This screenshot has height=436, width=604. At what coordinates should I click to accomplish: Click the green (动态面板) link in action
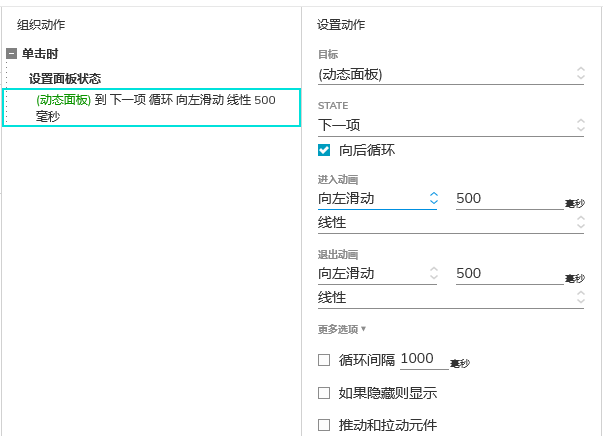click(x=64, y=100)
